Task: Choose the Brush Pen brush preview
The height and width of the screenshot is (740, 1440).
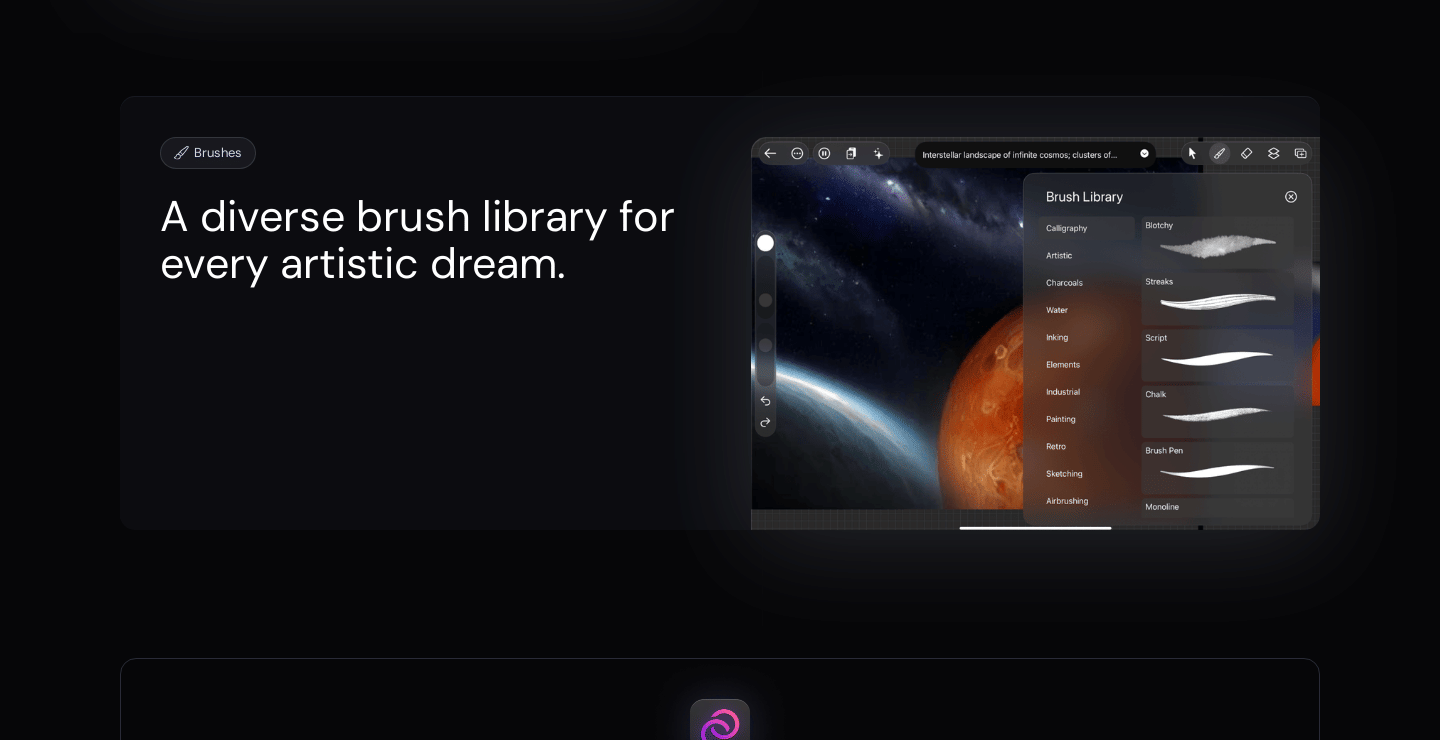Action: pyautogui.click(x=1217, y=468)
